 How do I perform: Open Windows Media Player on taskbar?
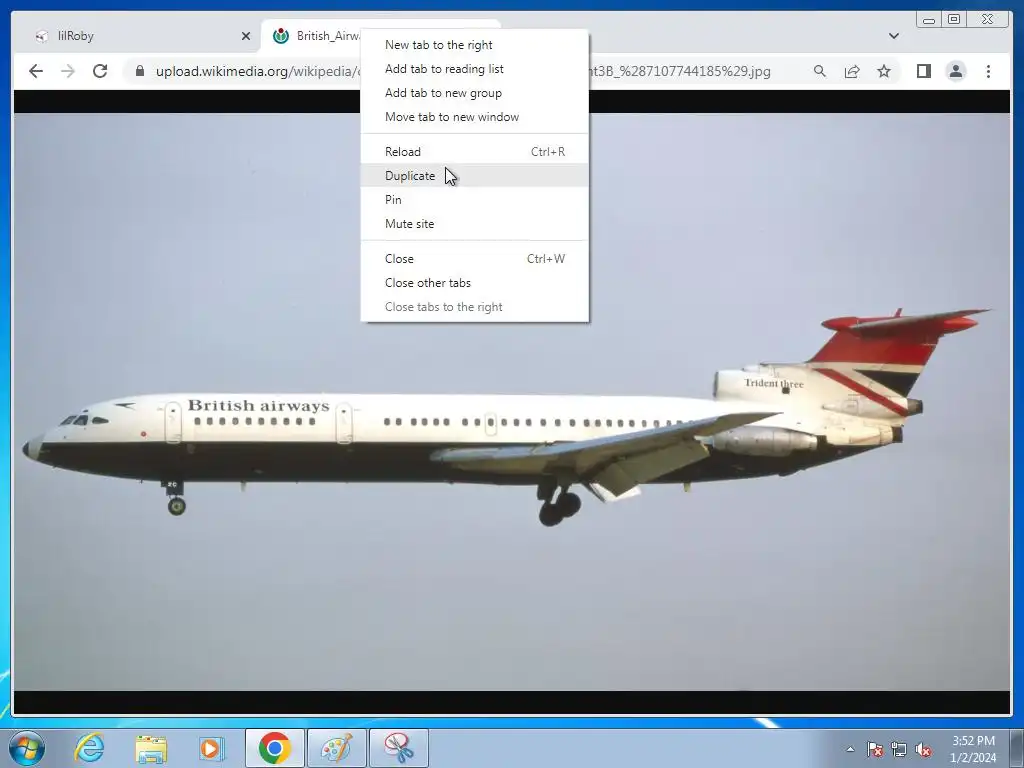click(x=212, y=748)
